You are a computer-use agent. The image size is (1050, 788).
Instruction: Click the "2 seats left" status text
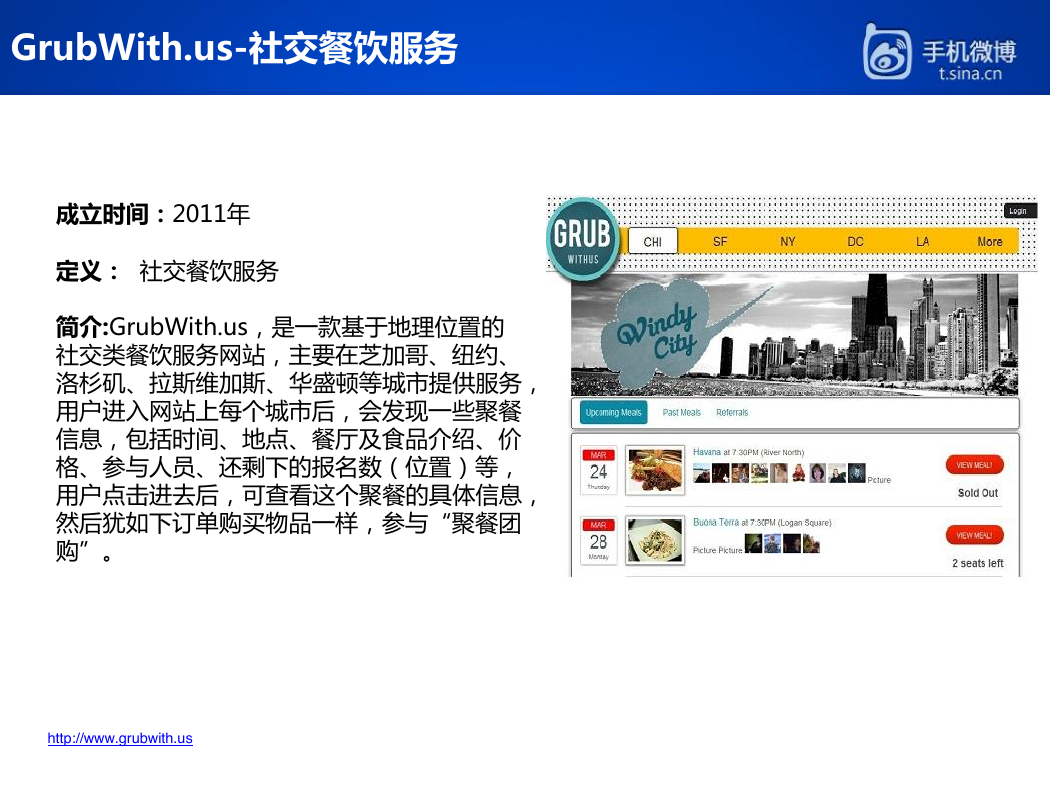click(978, 563)
